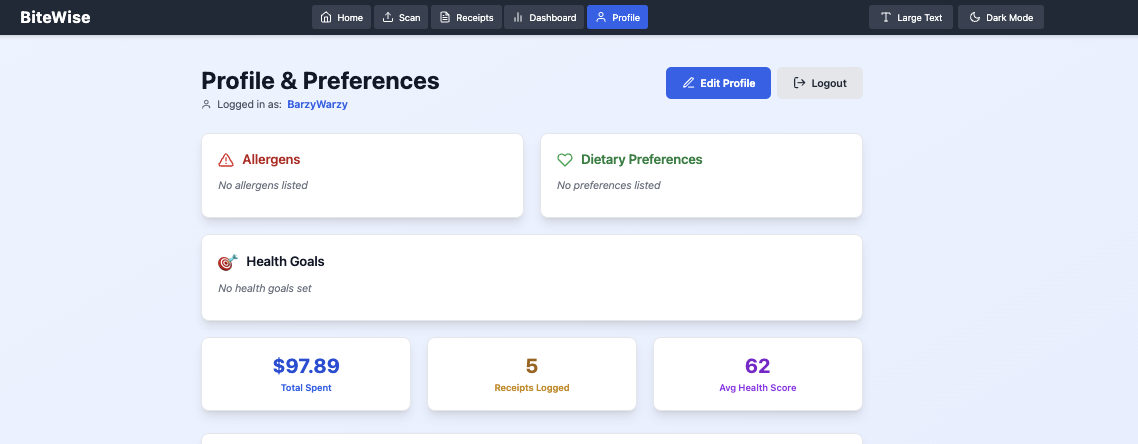
Task: Click the house icon in Home tab
Action: (x=326, y=17)
